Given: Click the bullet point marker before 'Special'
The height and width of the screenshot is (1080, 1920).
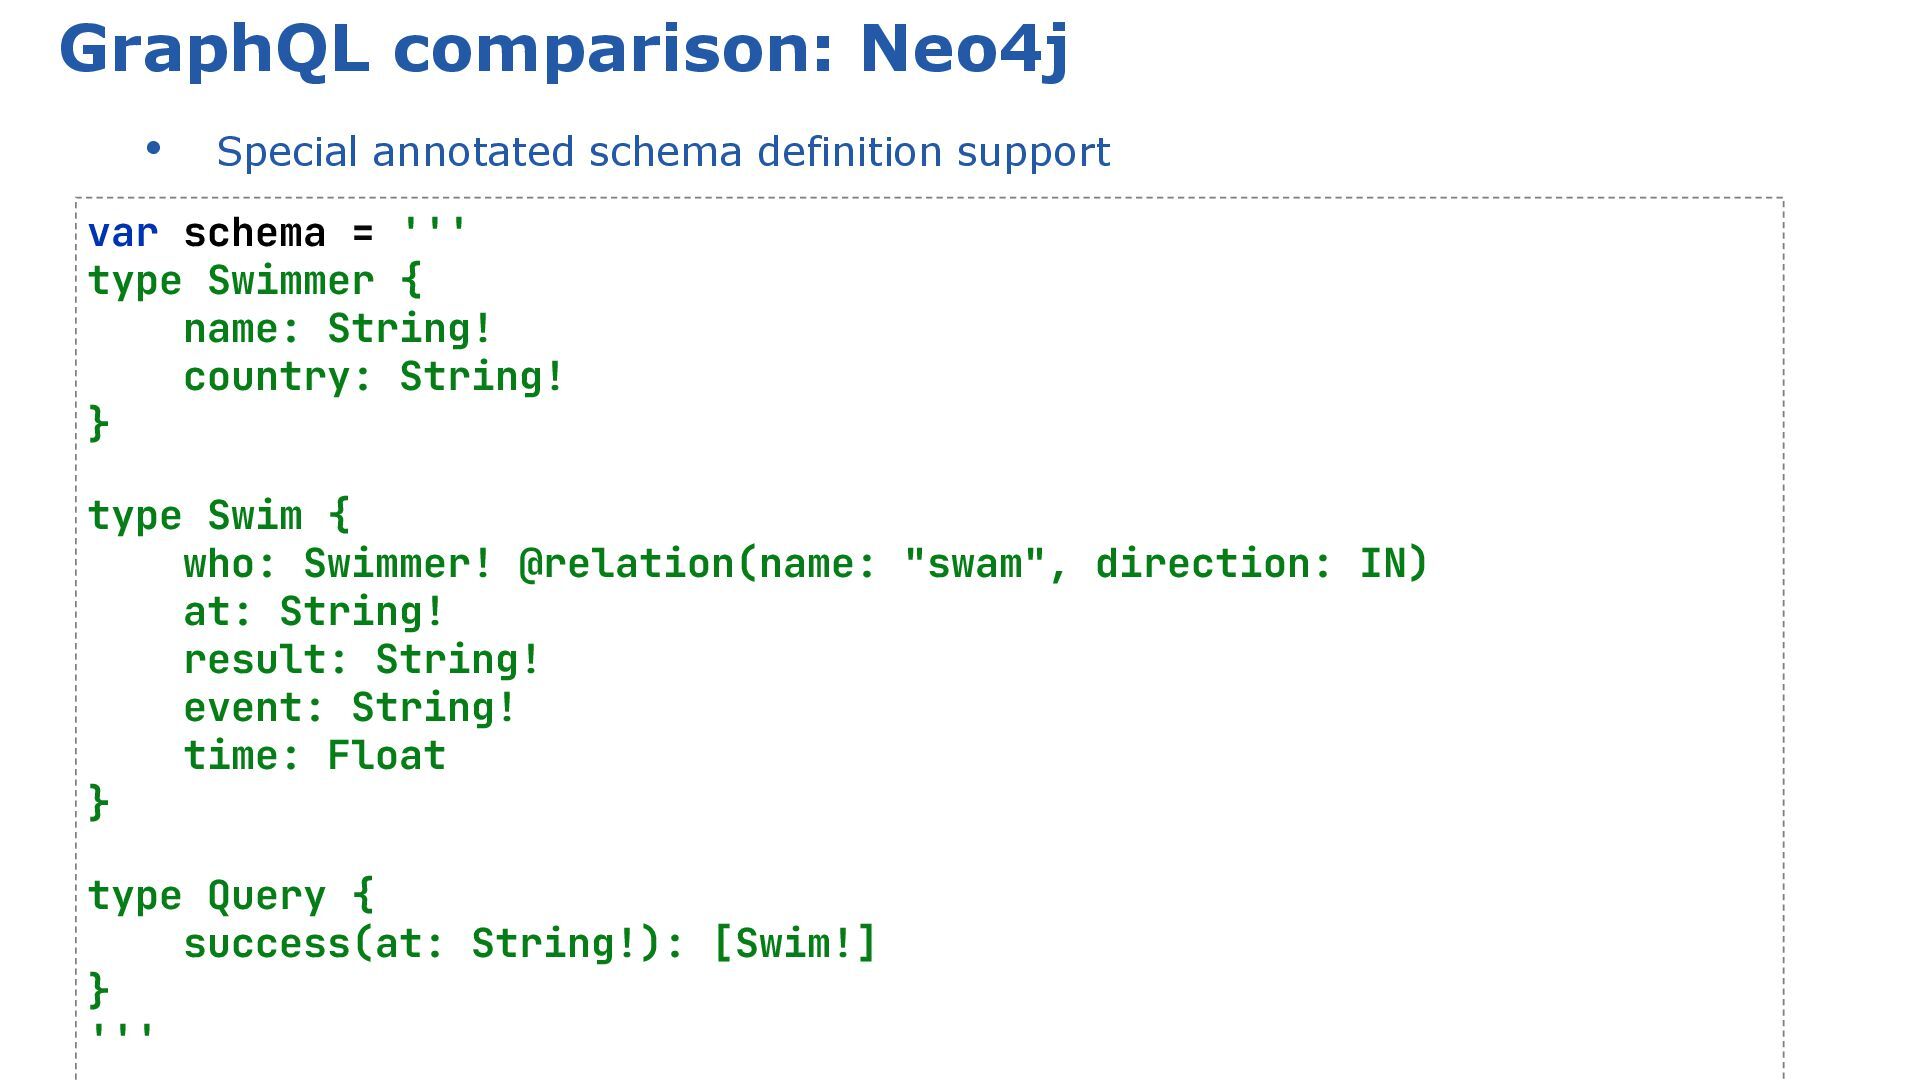Looking at the screenshot, I should [153, 150].
